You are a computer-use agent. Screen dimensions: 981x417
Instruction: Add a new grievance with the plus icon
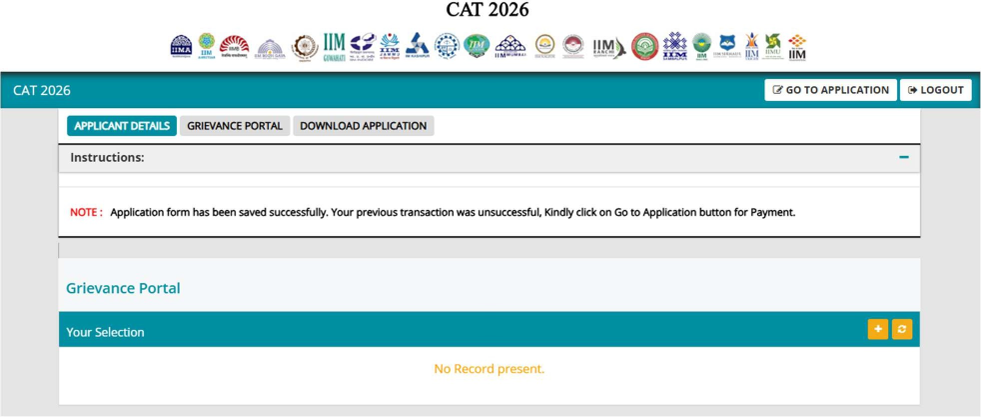878,329
